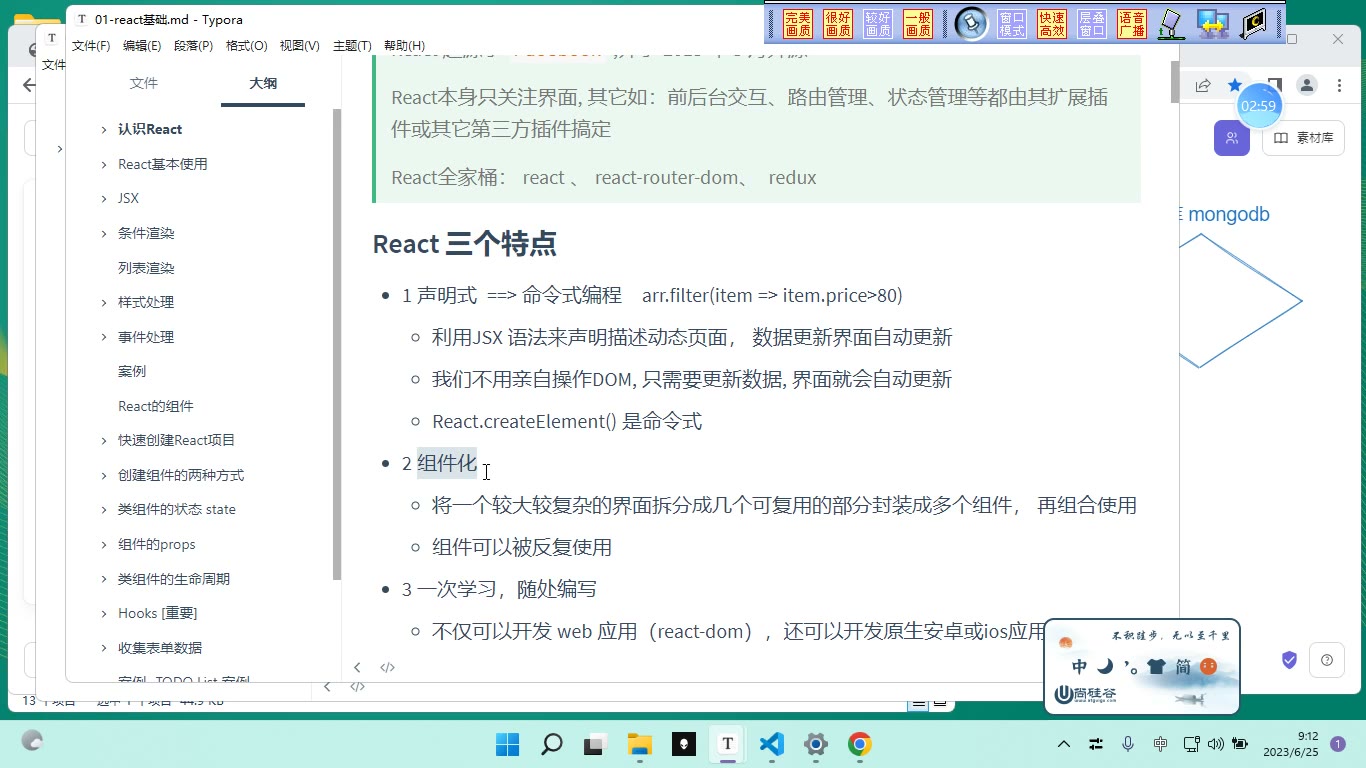This screenshot has height=768, width=1366.
Task: Expand 条件渲染 outline node
Action: pyautogui.click(x=104, y=233)
